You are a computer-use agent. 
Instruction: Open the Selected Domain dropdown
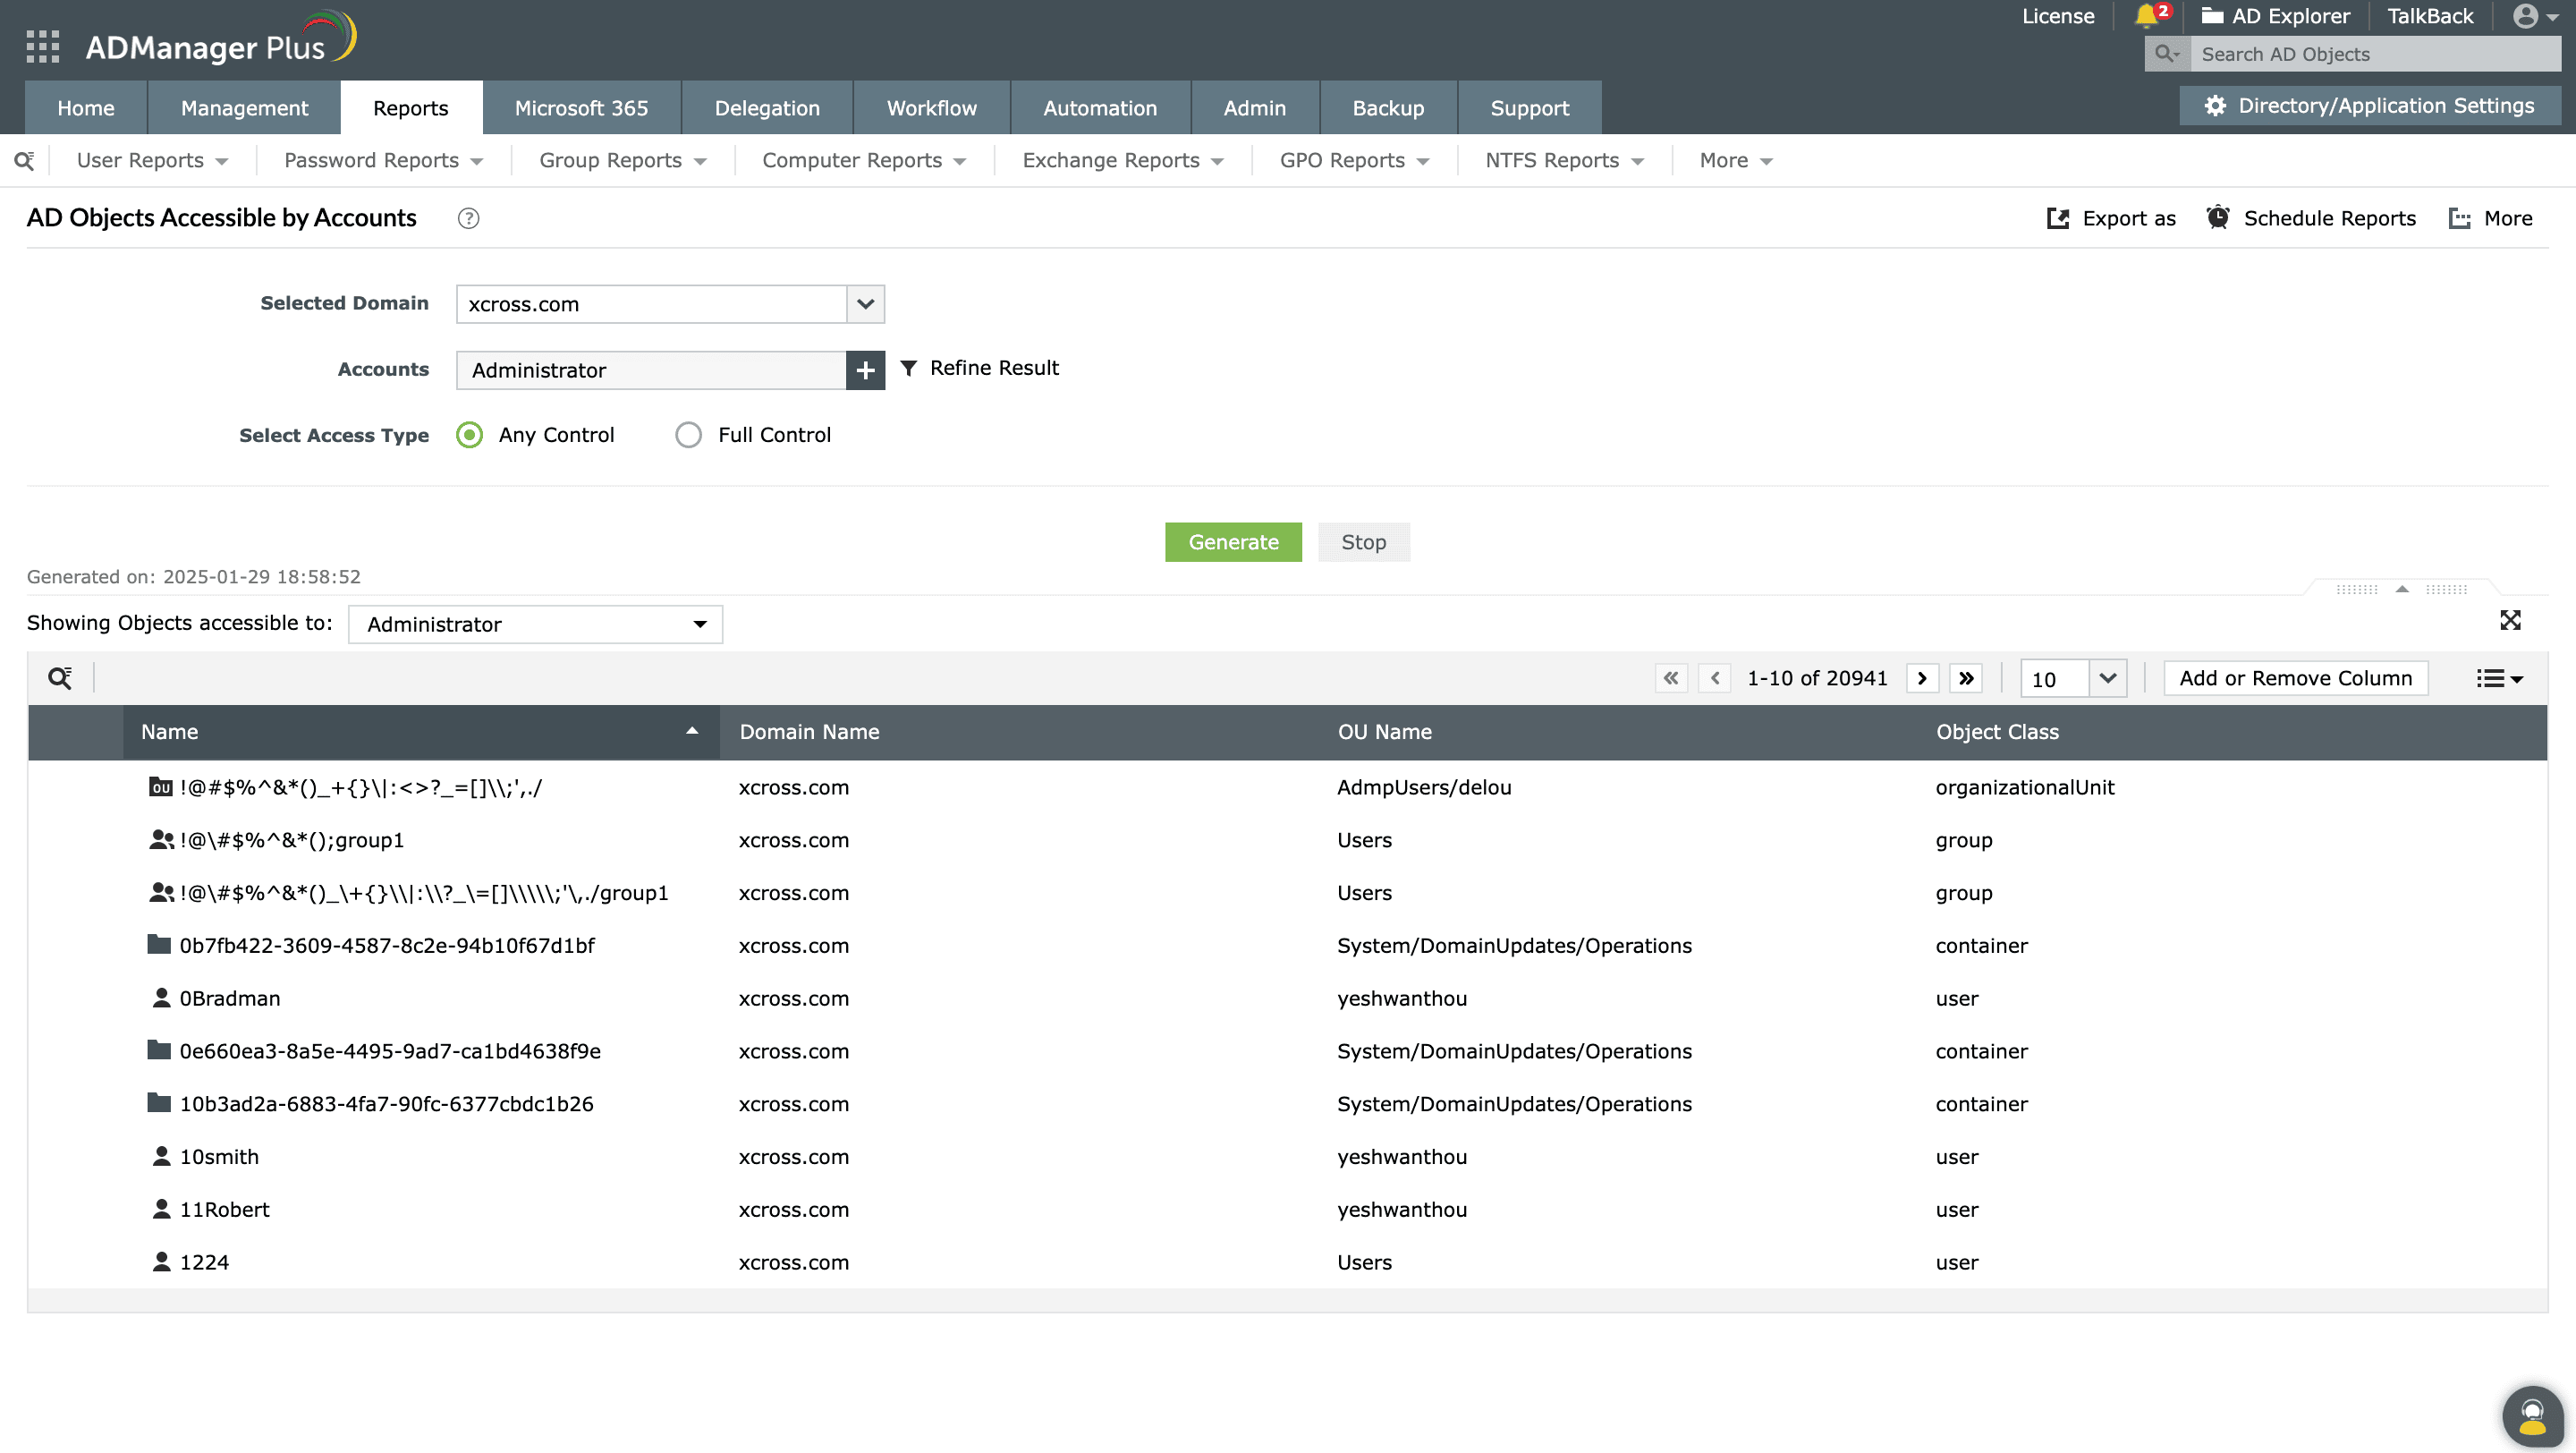coord(865,304)
